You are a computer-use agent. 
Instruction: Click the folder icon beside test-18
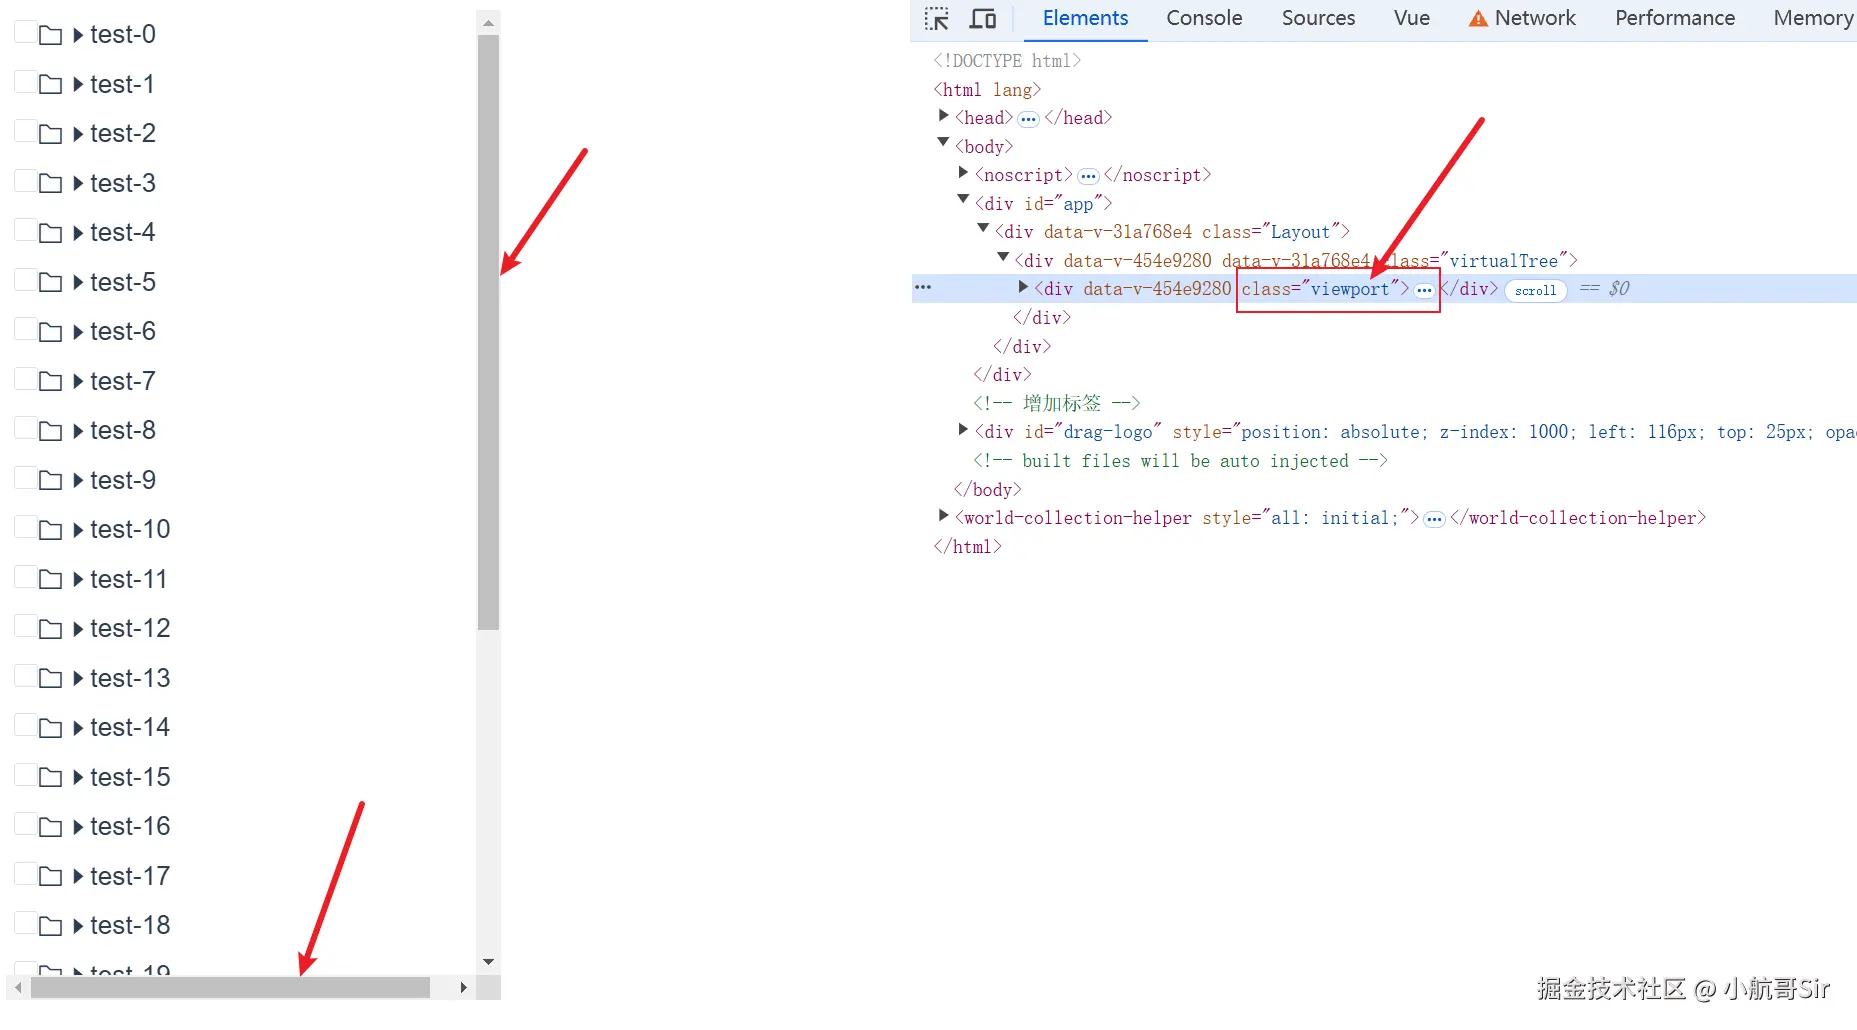[x=50, y=926]
